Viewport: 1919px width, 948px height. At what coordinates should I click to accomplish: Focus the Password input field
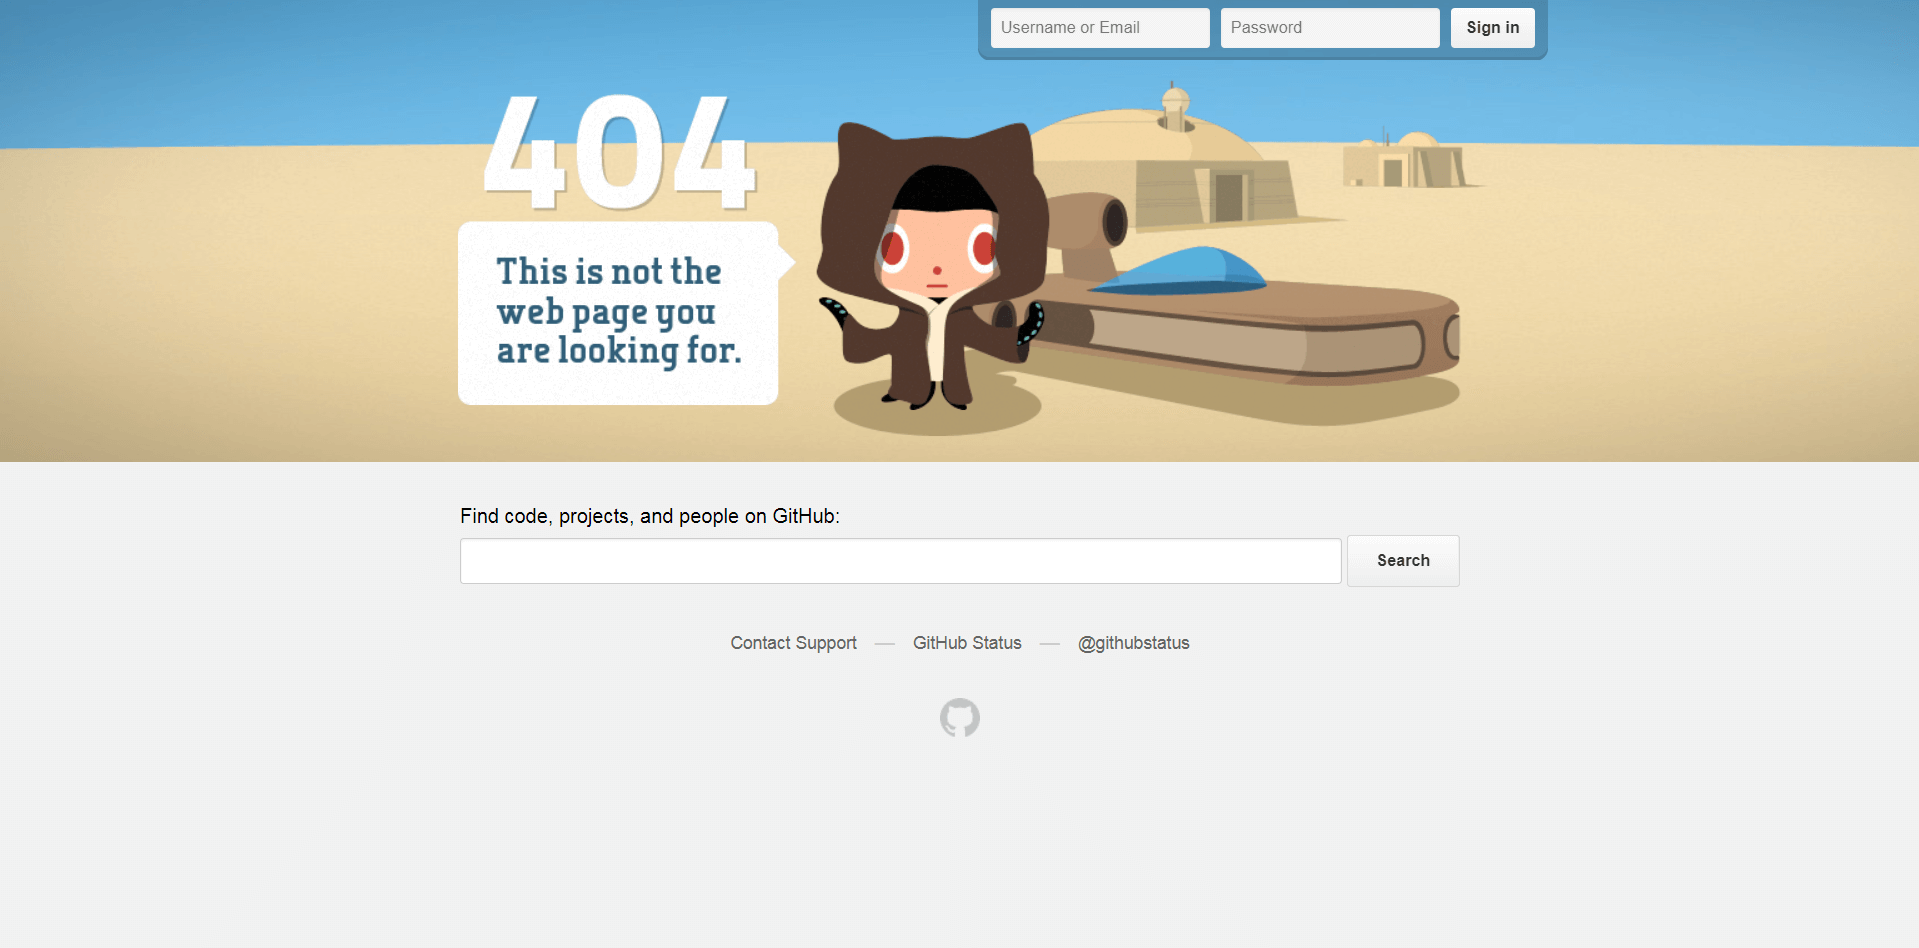[x=1329, y=28]
